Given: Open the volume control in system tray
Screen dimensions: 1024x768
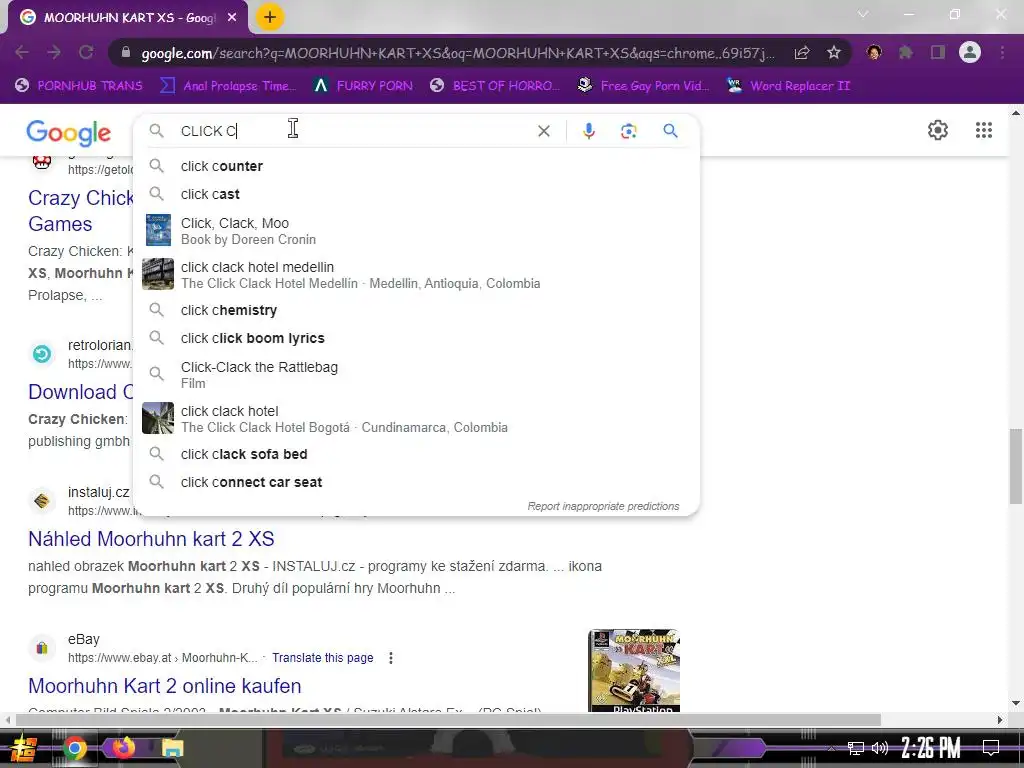Looking at the screenshot, I should pyautogui.click(x=880, y=748).
